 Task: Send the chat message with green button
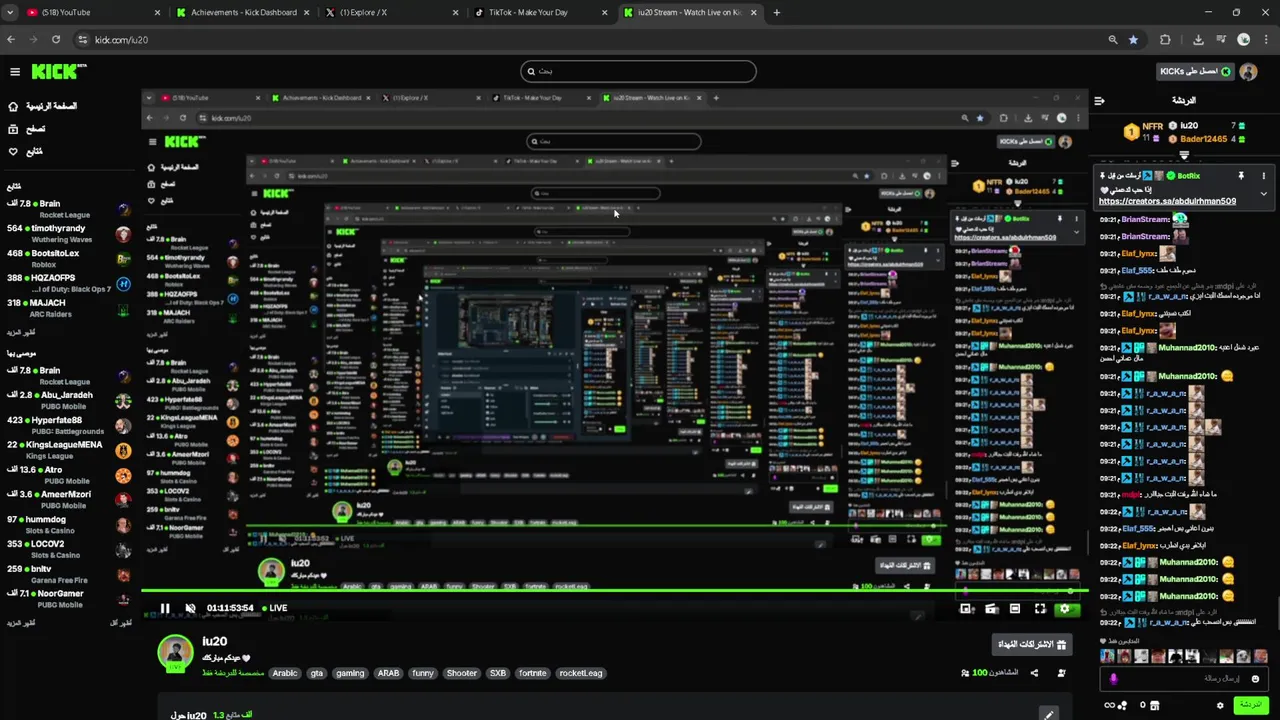1250,705
